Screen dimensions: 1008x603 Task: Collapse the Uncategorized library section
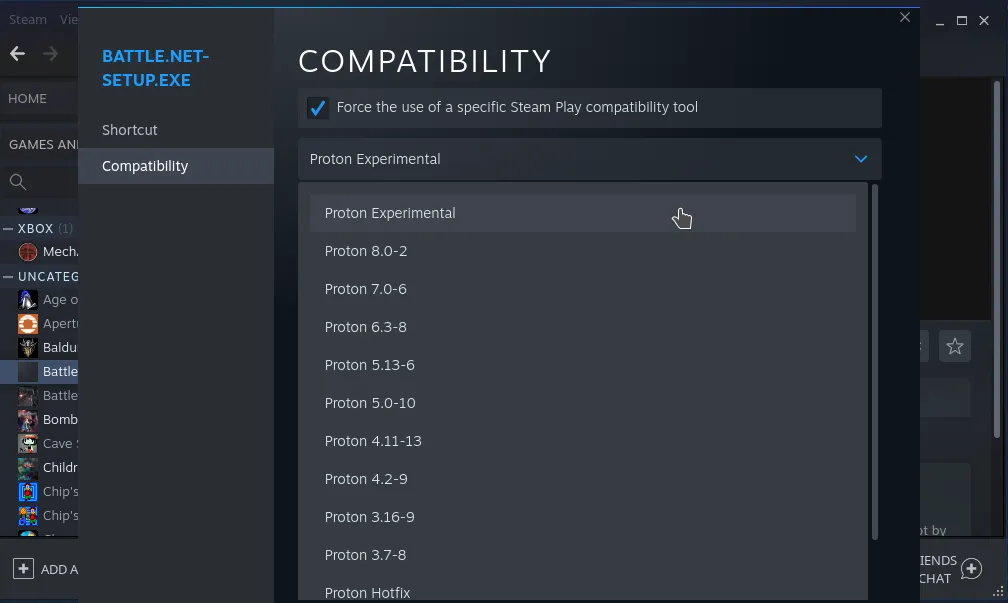click(8, 277)
